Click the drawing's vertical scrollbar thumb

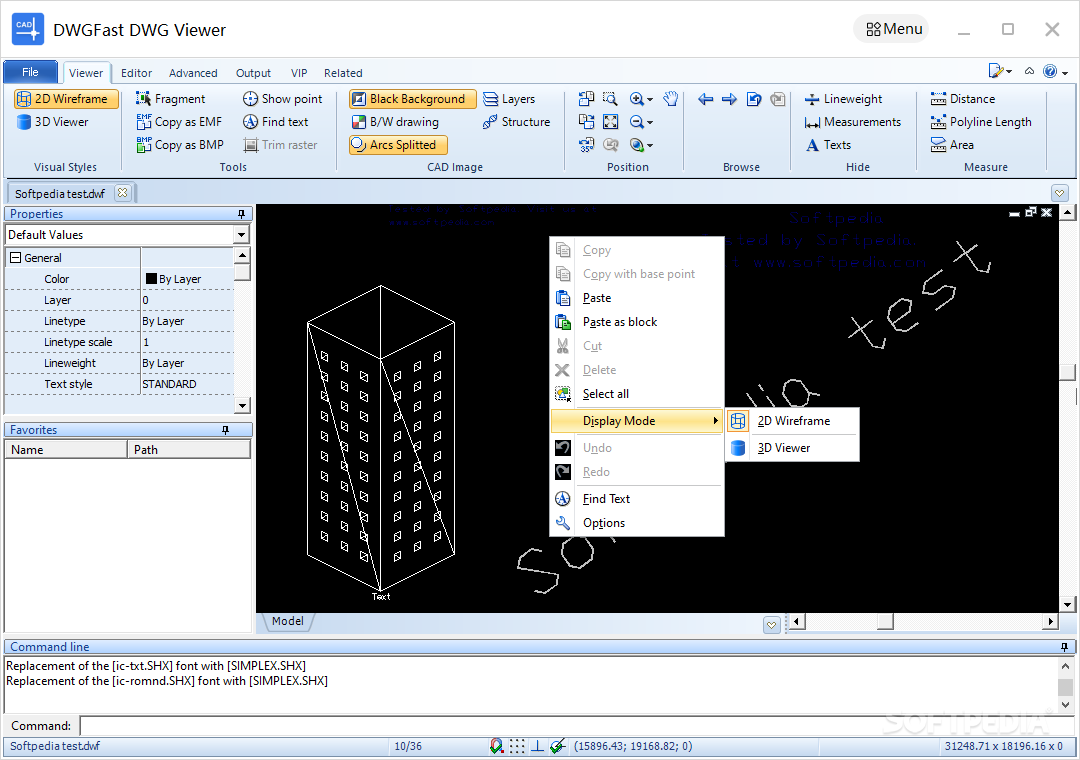(1067, 371)
